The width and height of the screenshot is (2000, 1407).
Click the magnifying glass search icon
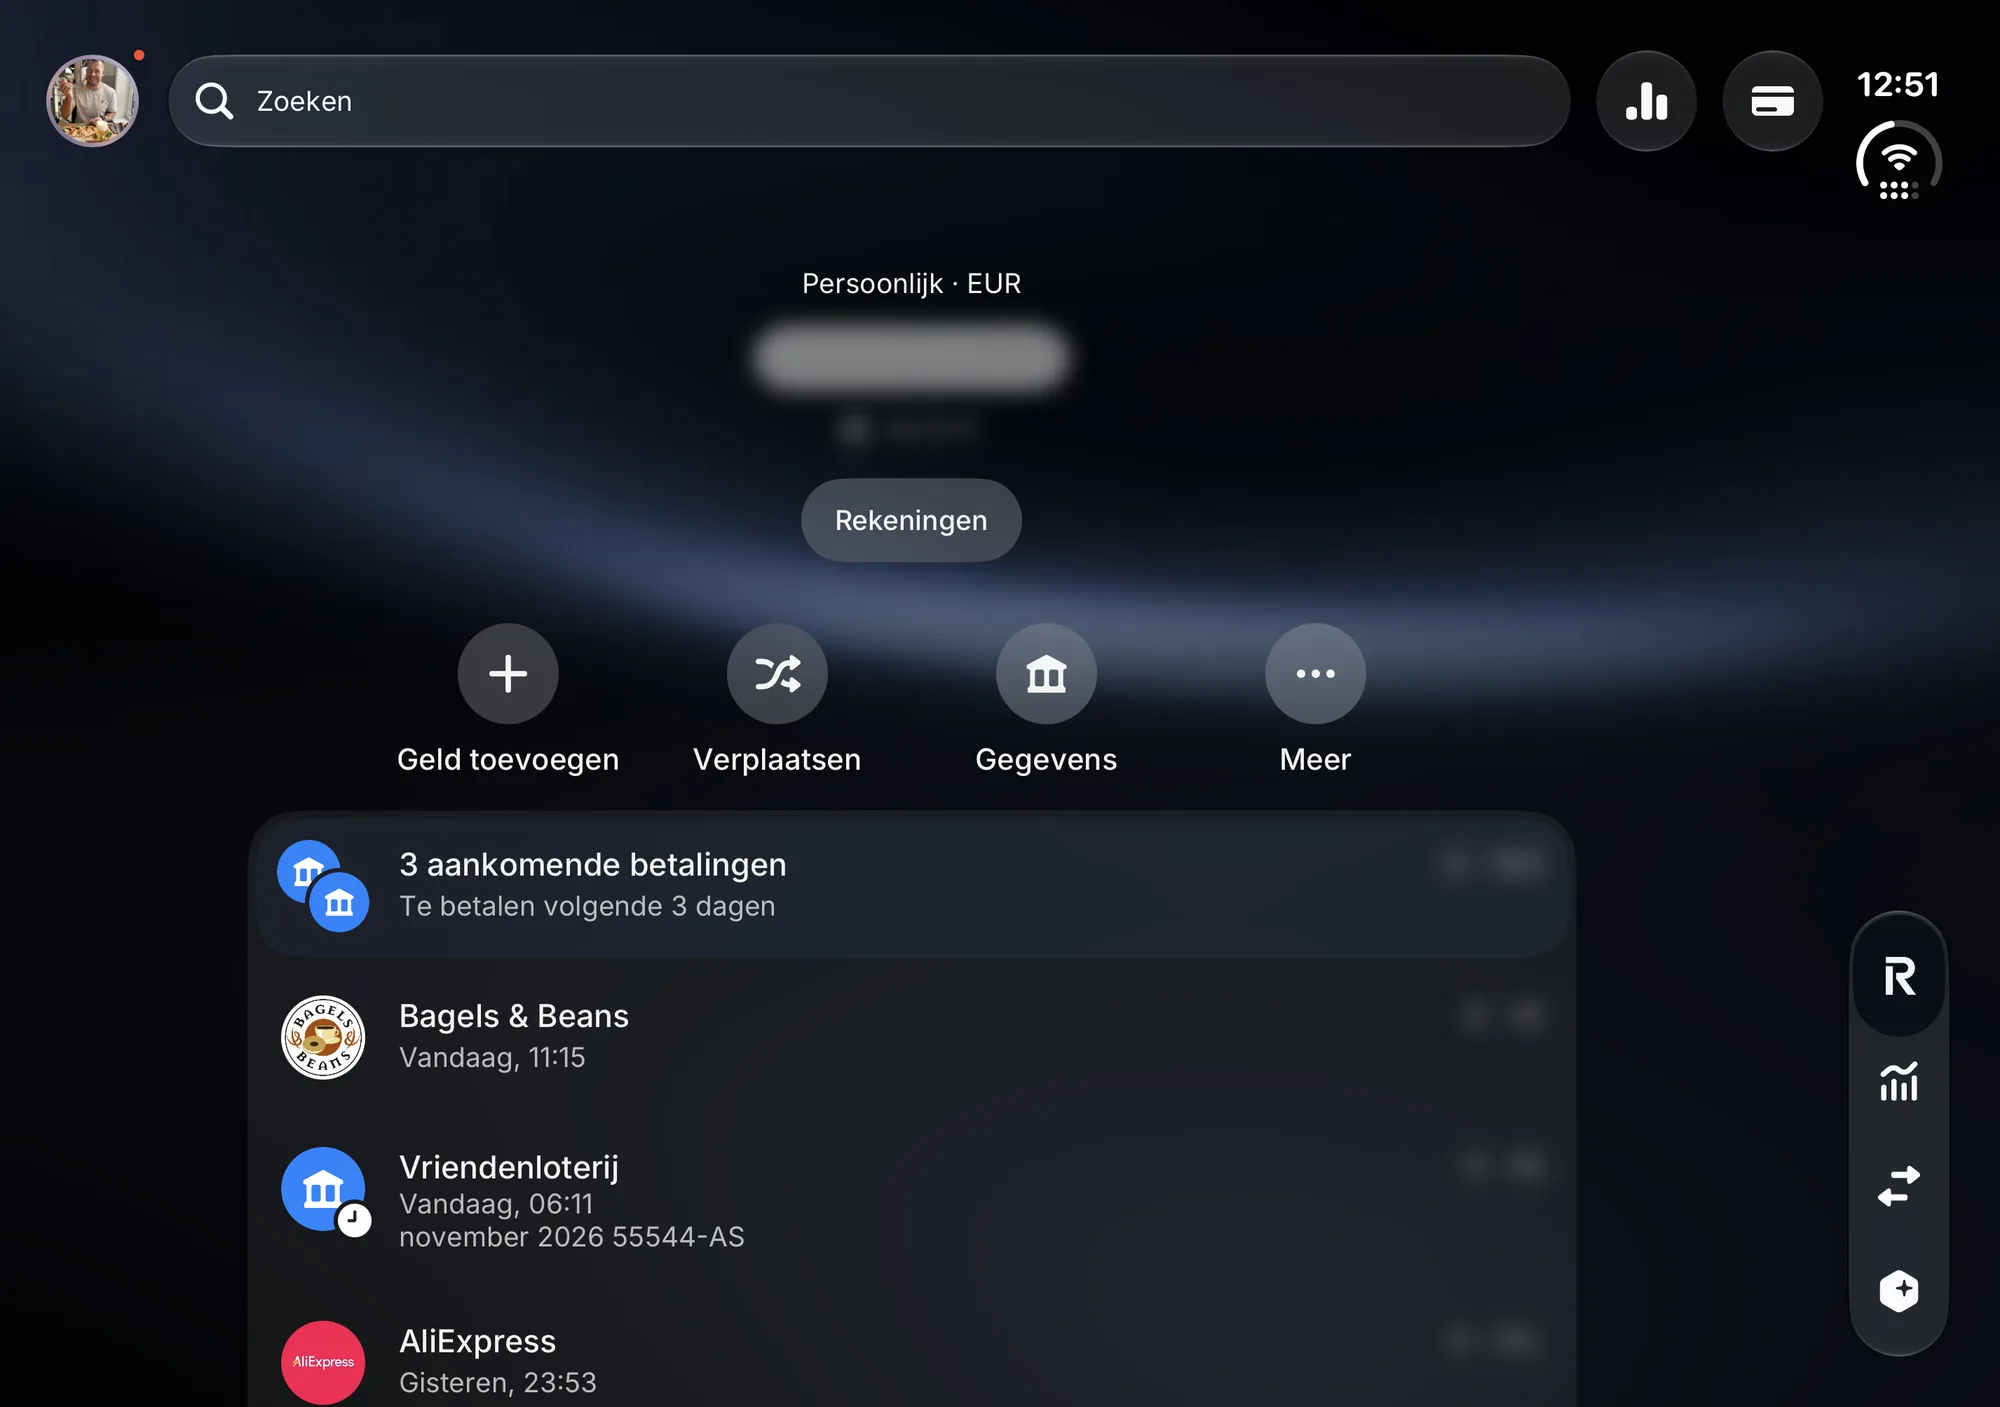[214, 101]
